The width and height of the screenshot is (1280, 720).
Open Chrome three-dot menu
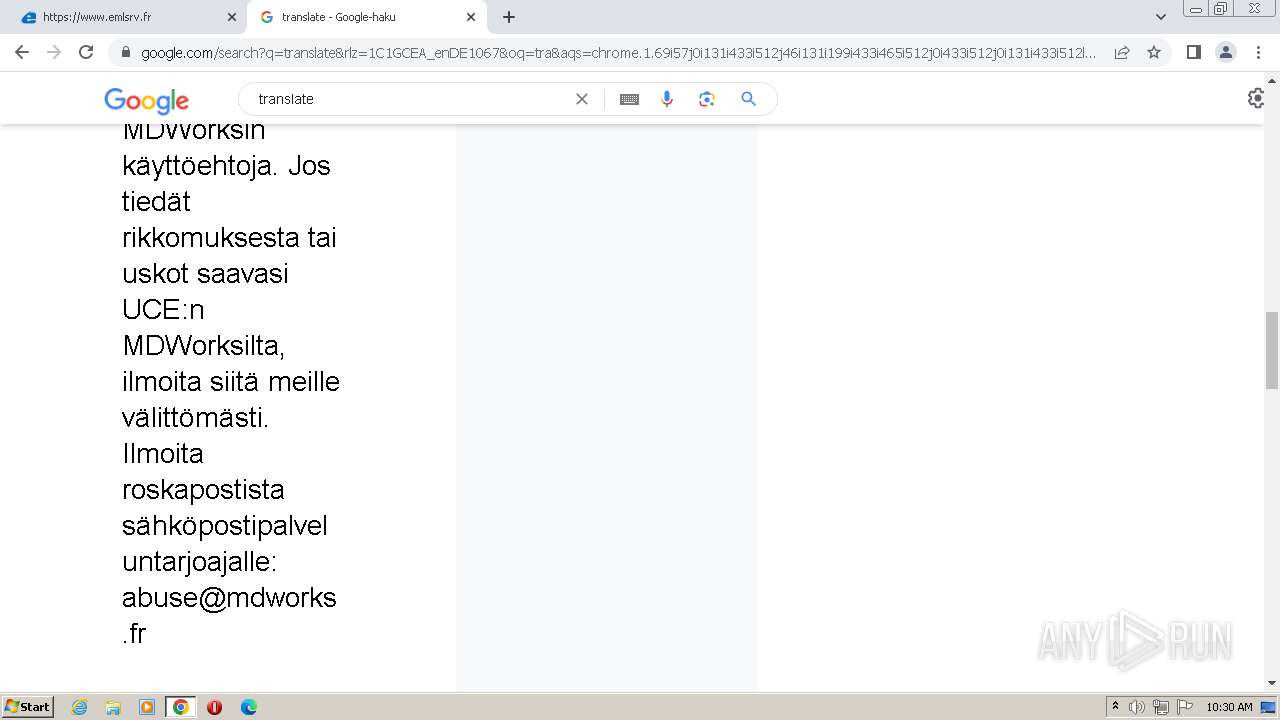coord(1258,52)
